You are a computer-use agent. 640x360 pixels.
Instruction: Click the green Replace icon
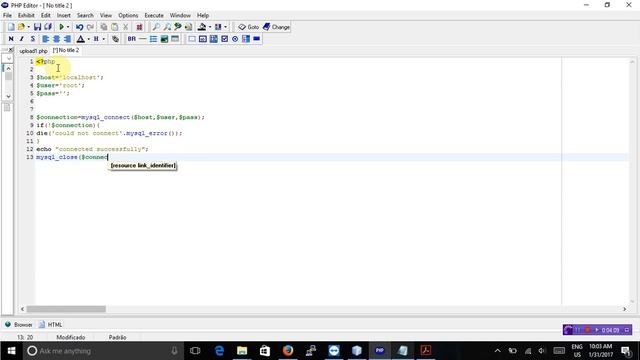(178, 27)
